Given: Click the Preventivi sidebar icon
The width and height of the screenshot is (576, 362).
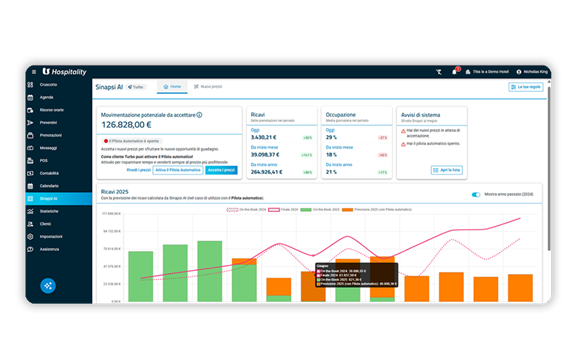Looking at the screenshot, I should [30, 123].
